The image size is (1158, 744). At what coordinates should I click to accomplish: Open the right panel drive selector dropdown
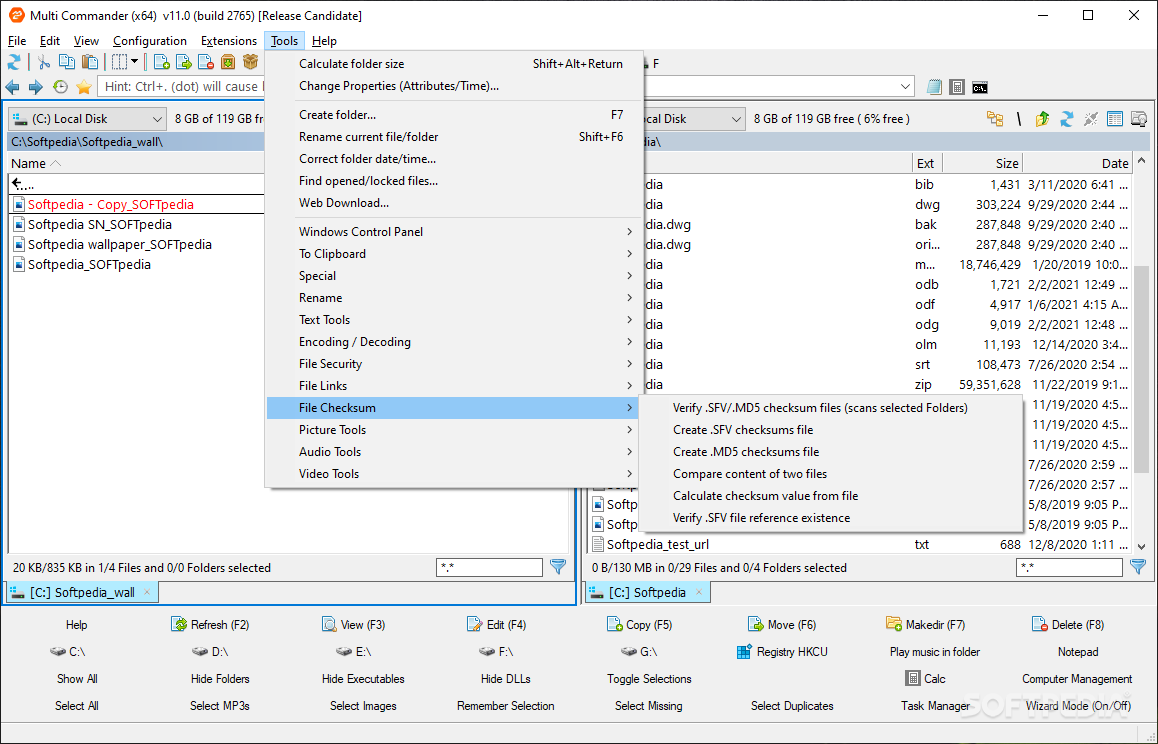click(x=736, y=118)
